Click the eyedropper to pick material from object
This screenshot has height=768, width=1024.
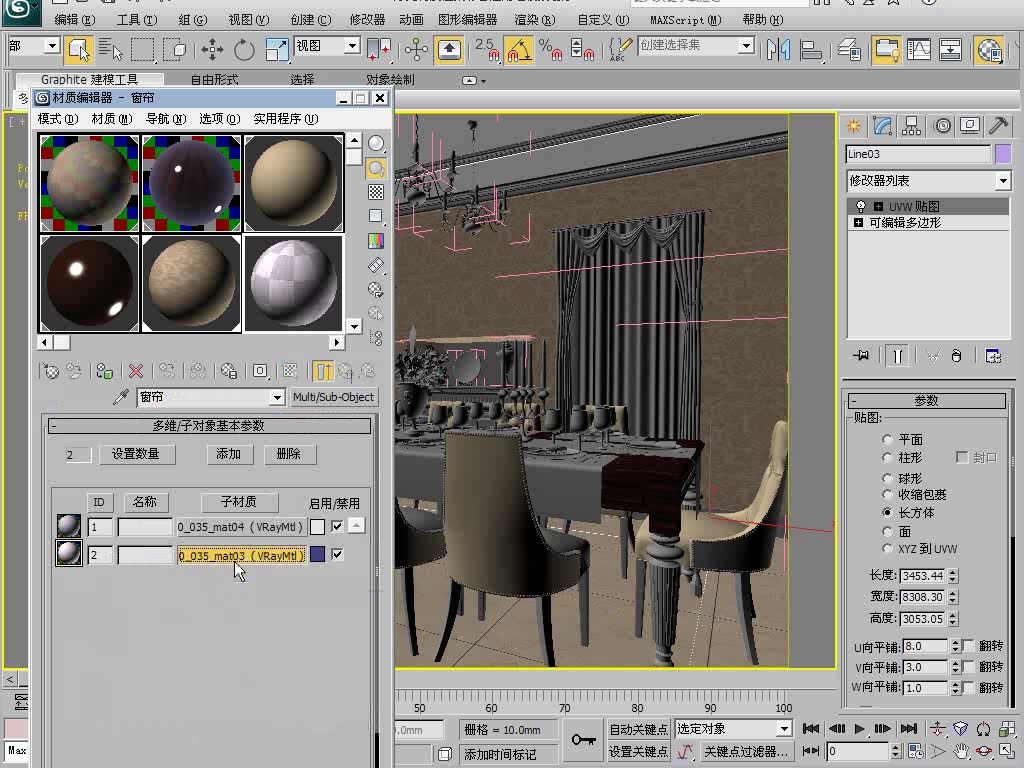[122, 397]
